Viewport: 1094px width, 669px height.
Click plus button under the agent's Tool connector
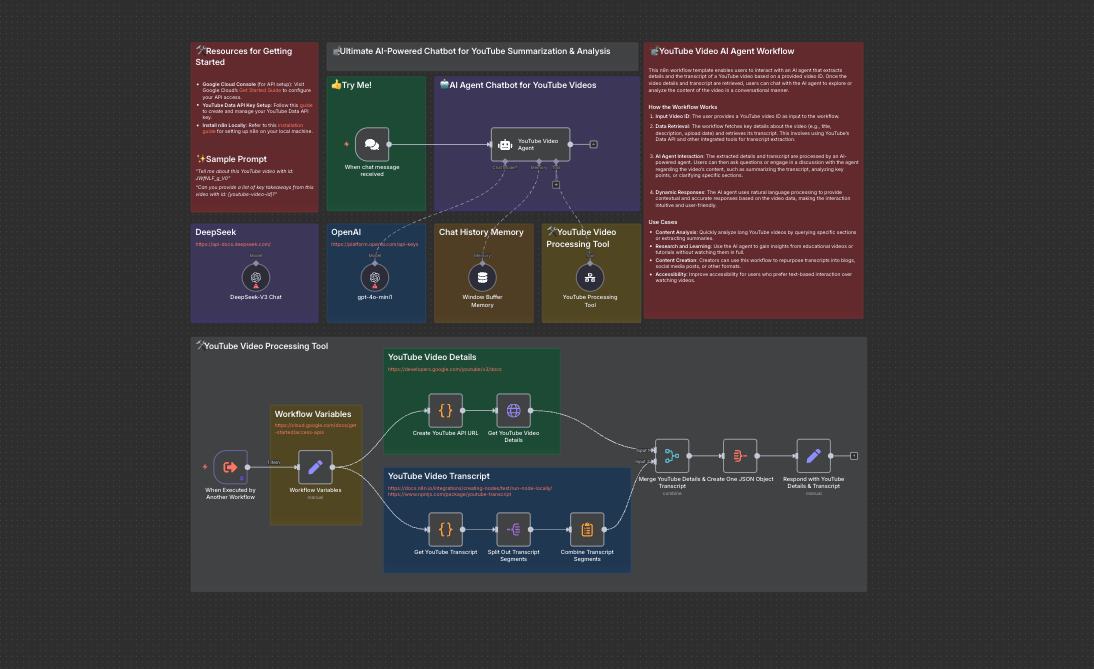click(x=556, y=185)
